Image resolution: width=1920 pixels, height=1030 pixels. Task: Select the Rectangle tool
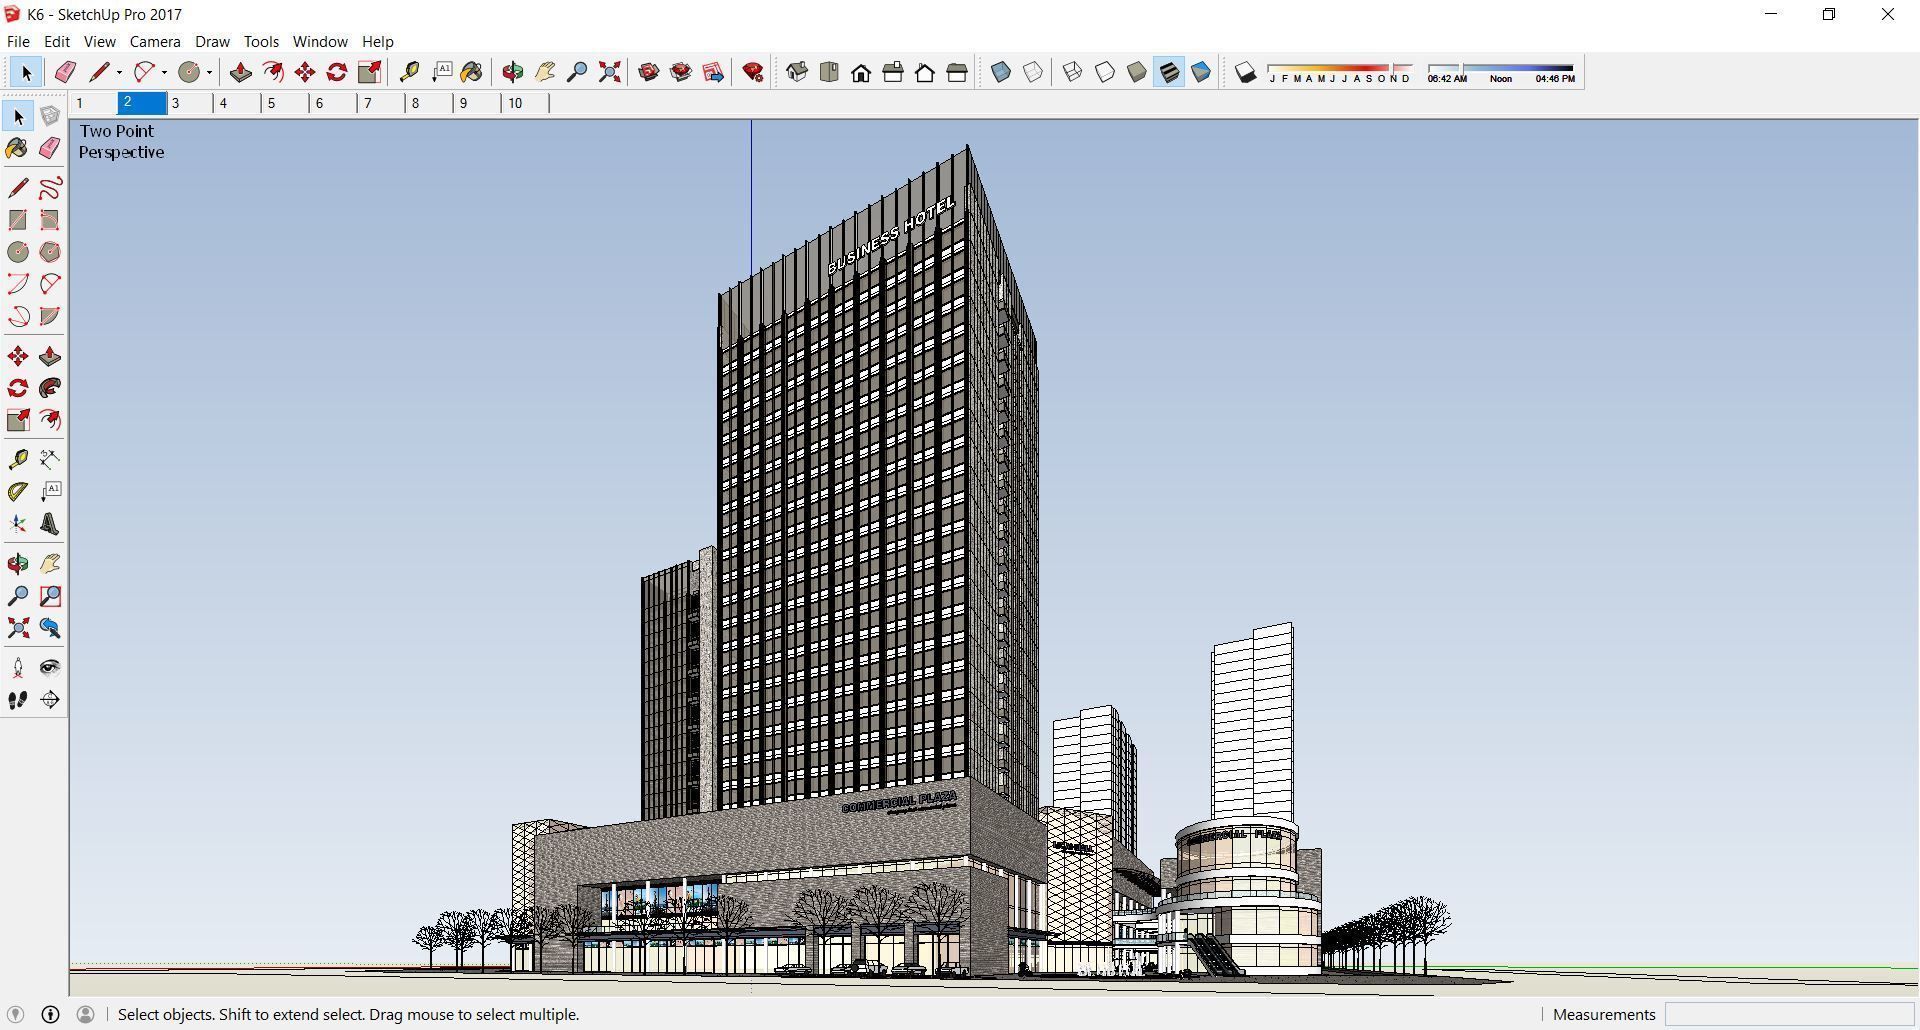tap(18, 220)
